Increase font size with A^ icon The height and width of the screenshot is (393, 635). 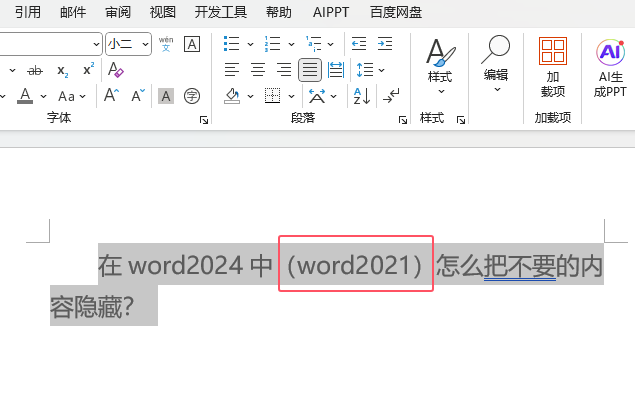[111, 96]
